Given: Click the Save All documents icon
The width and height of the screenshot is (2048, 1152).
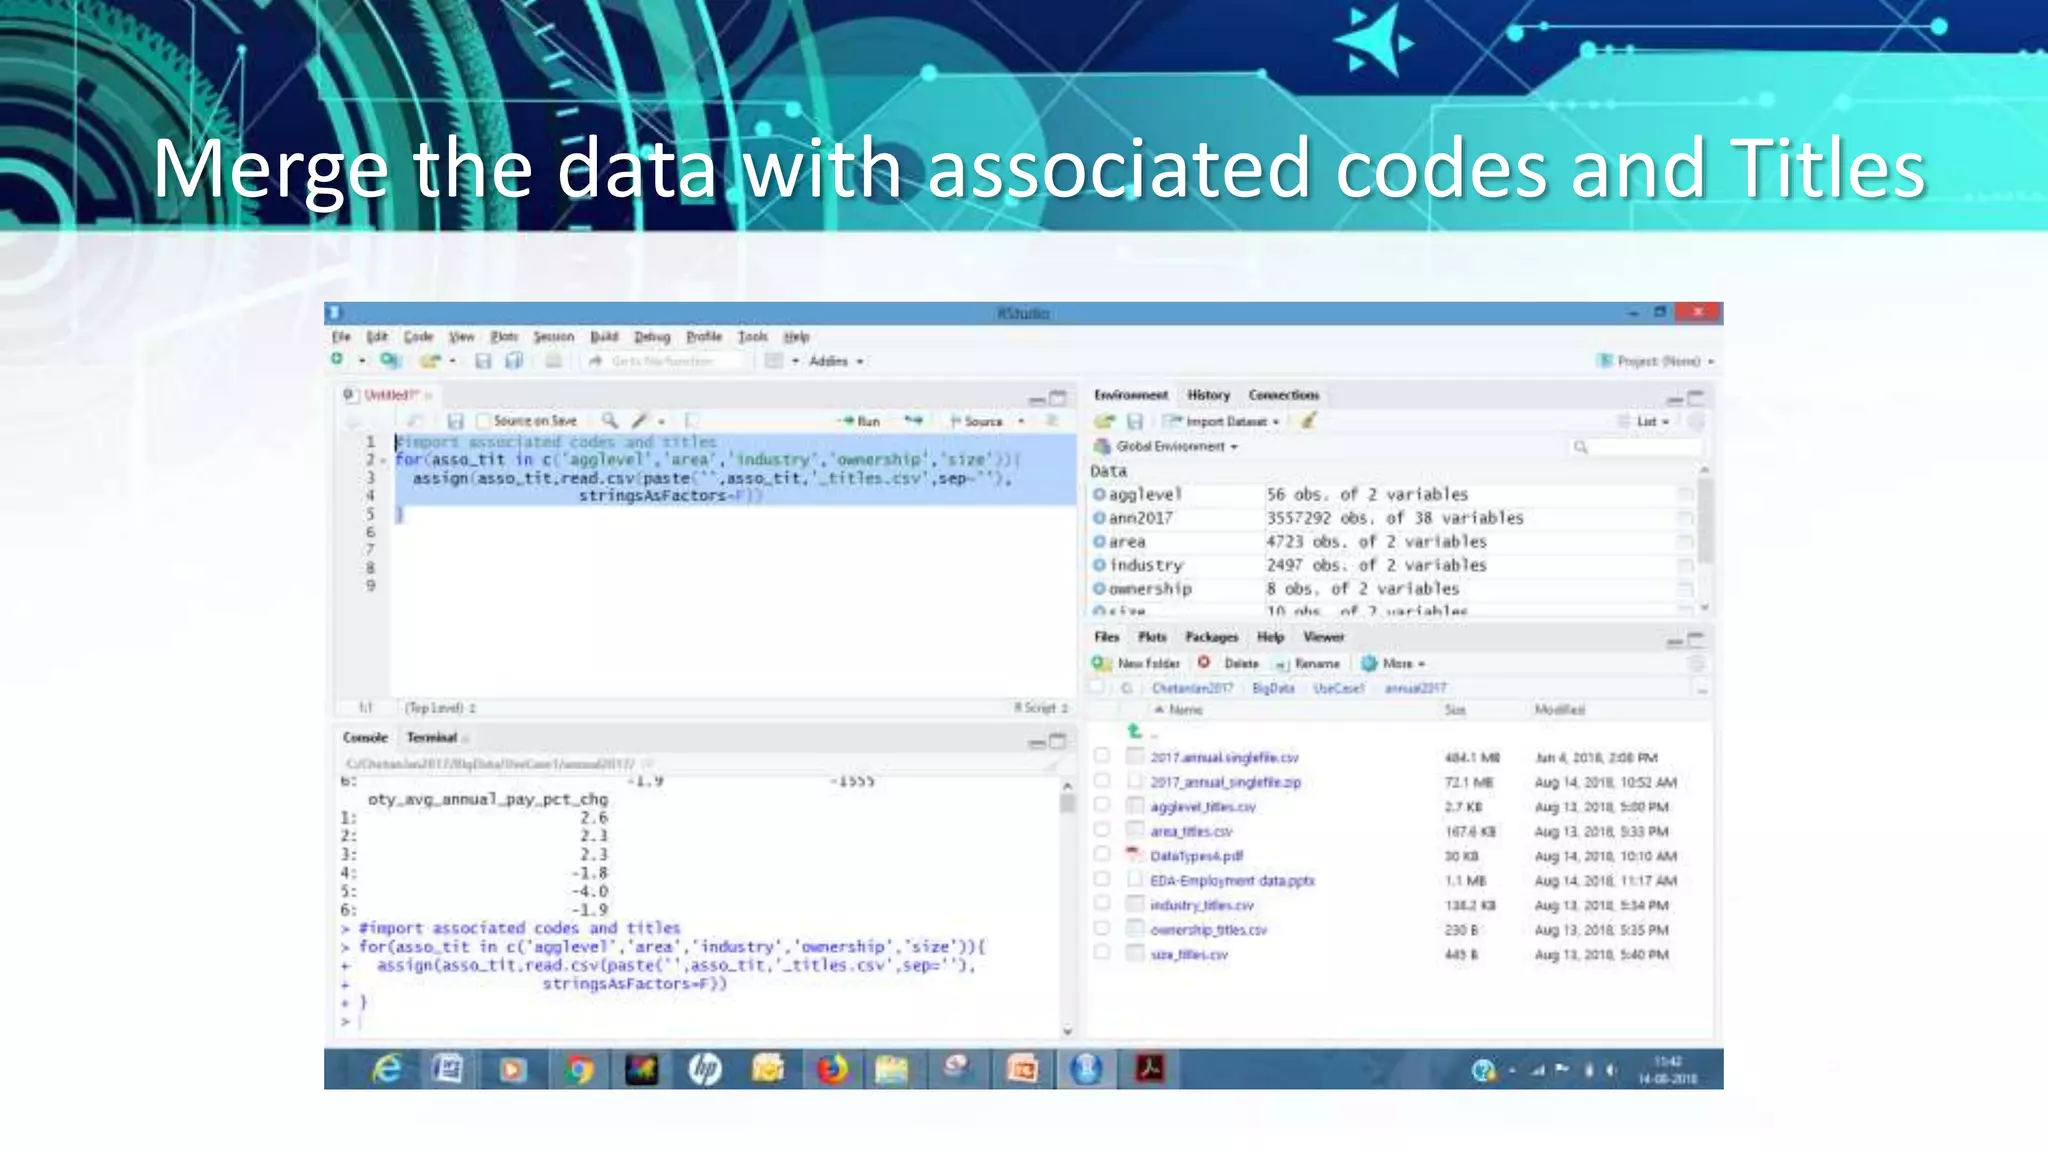Looking at the screenshot, I should (514, 361).
